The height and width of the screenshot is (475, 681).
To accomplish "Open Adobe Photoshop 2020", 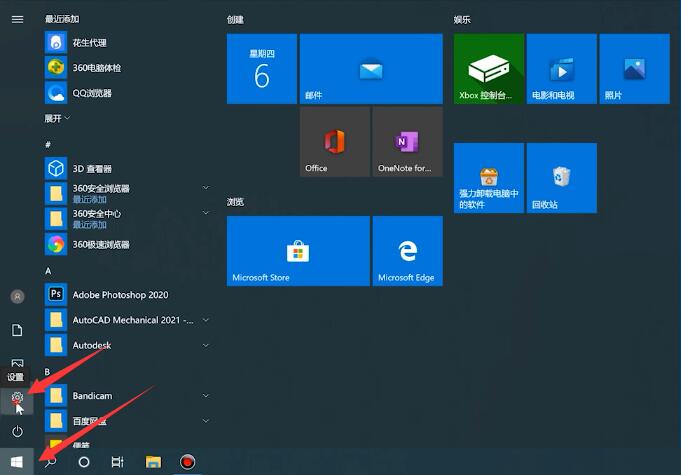I will tap(127, 295).
